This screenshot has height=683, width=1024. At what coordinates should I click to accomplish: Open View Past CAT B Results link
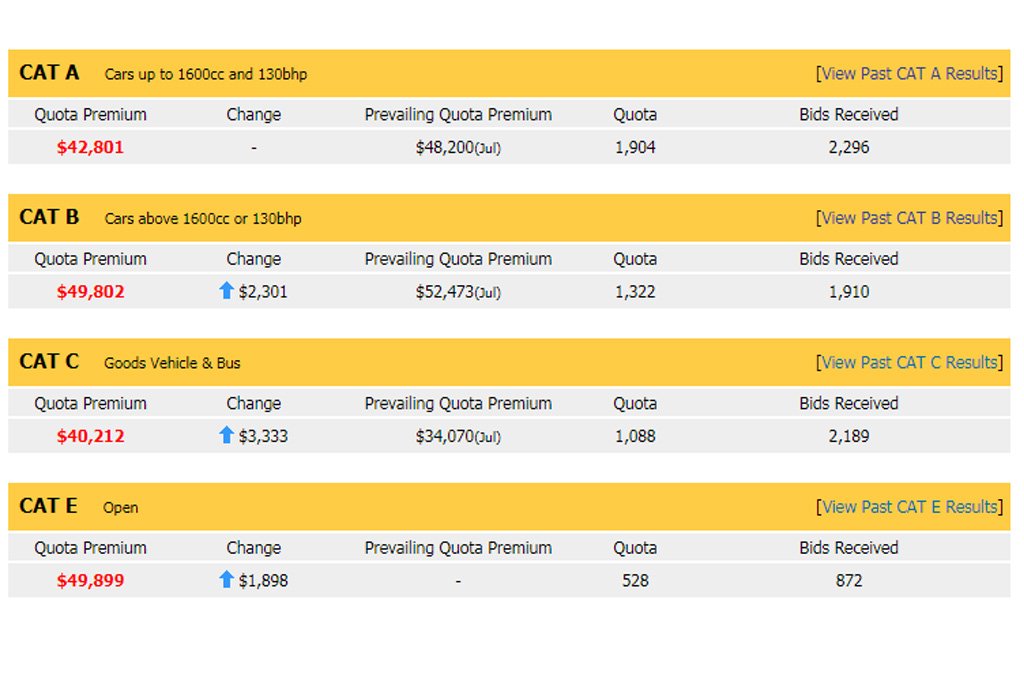(909, 218)
